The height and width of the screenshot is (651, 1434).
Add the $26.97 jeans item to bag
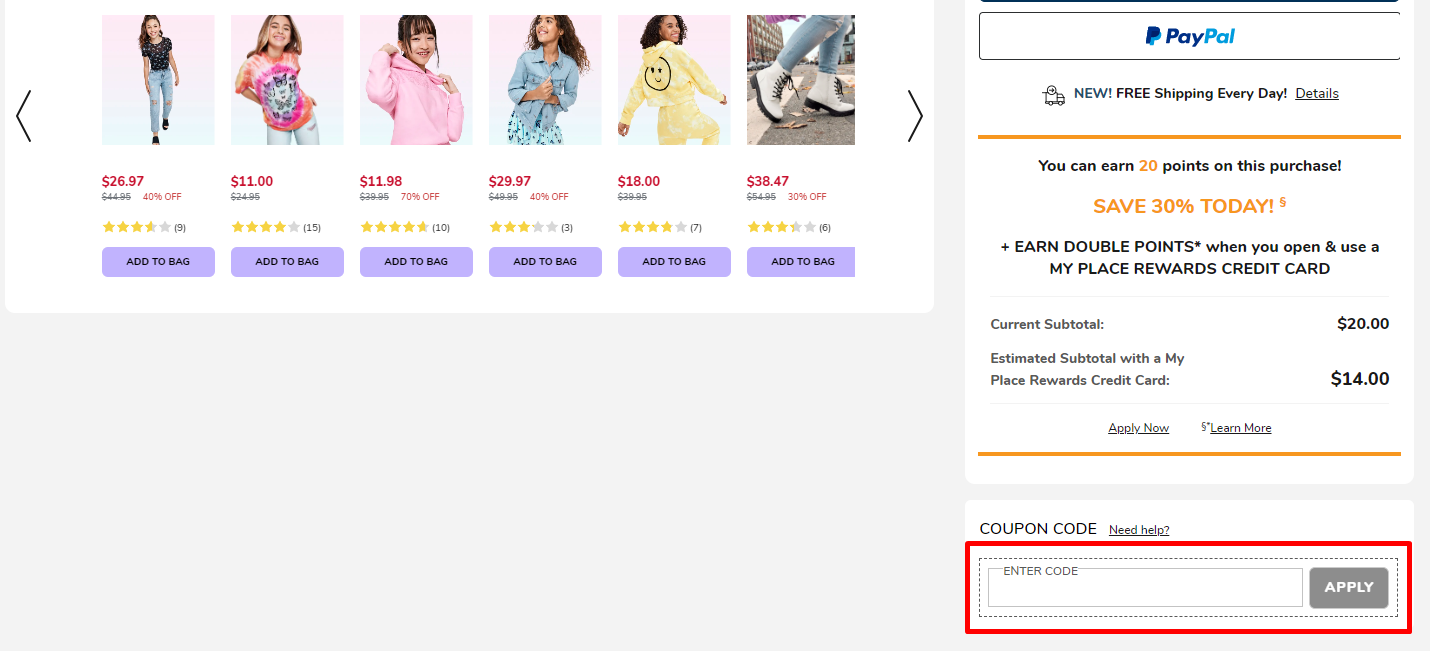coord(158,262)
